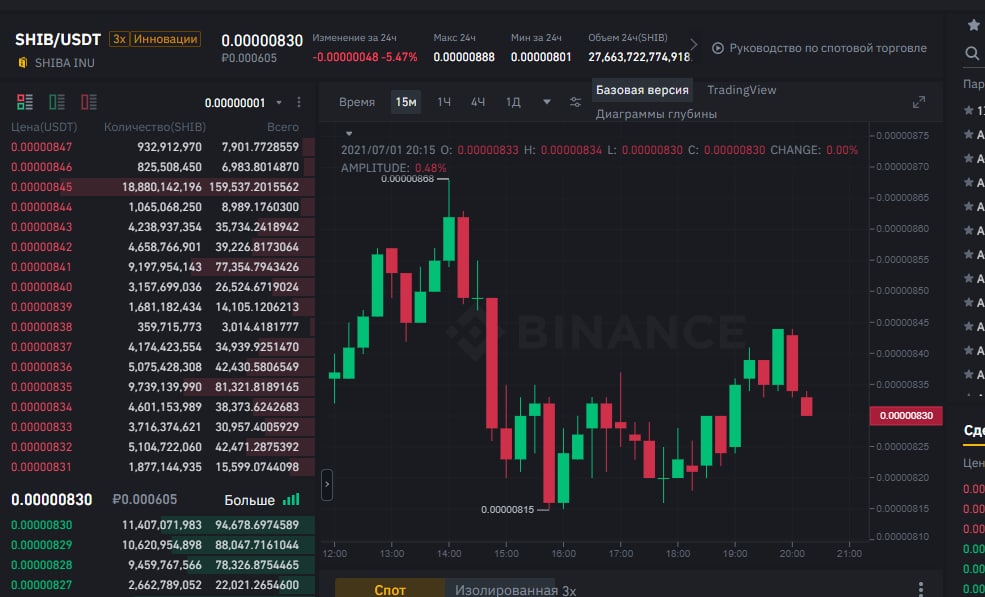Select 1Ч chart interval
This screenshot has height=597, width=985.
coord(444,102)
